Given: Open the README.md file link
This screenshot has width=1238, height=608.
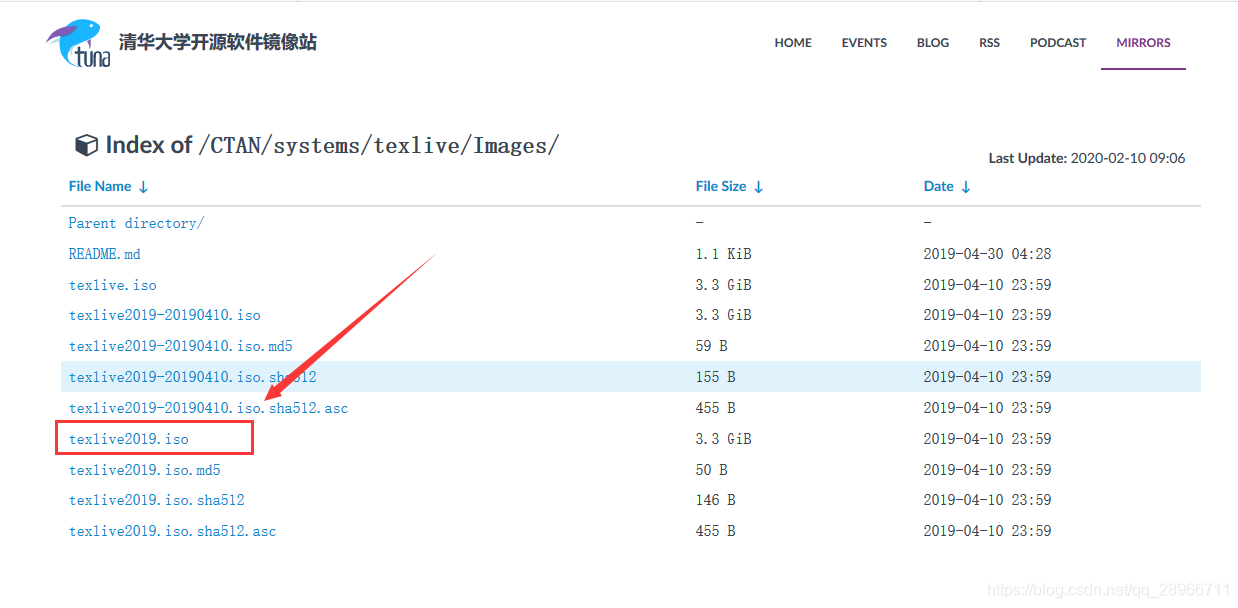Looking at the screenshot, I should [104, 254].
